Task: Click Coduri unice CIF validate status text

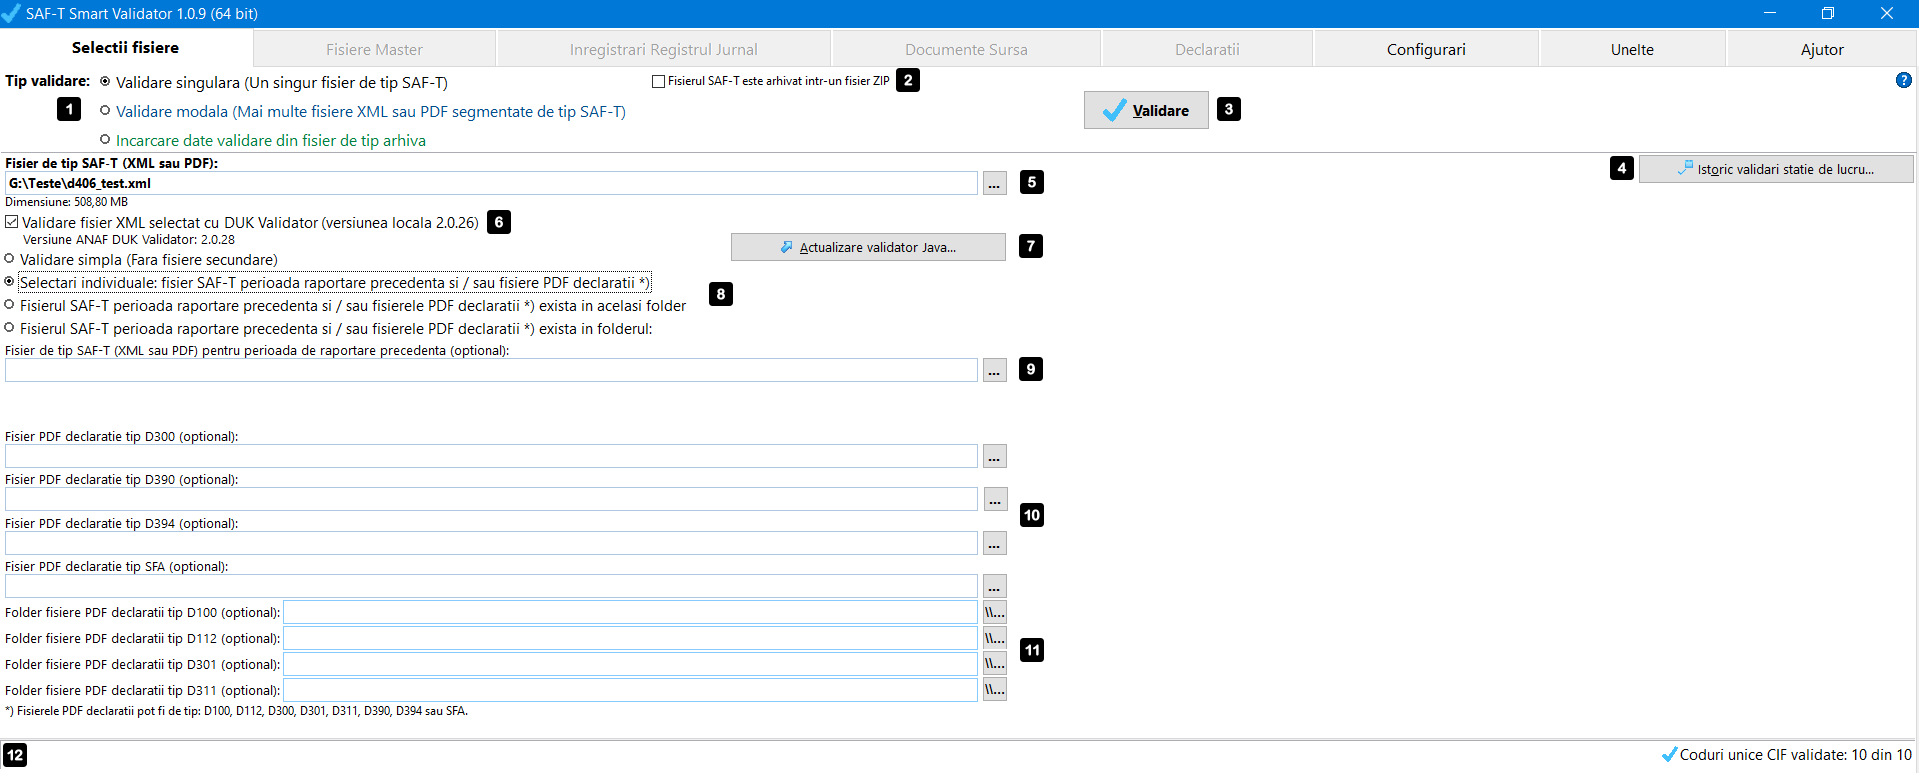Action: [x=1795, y=755]
